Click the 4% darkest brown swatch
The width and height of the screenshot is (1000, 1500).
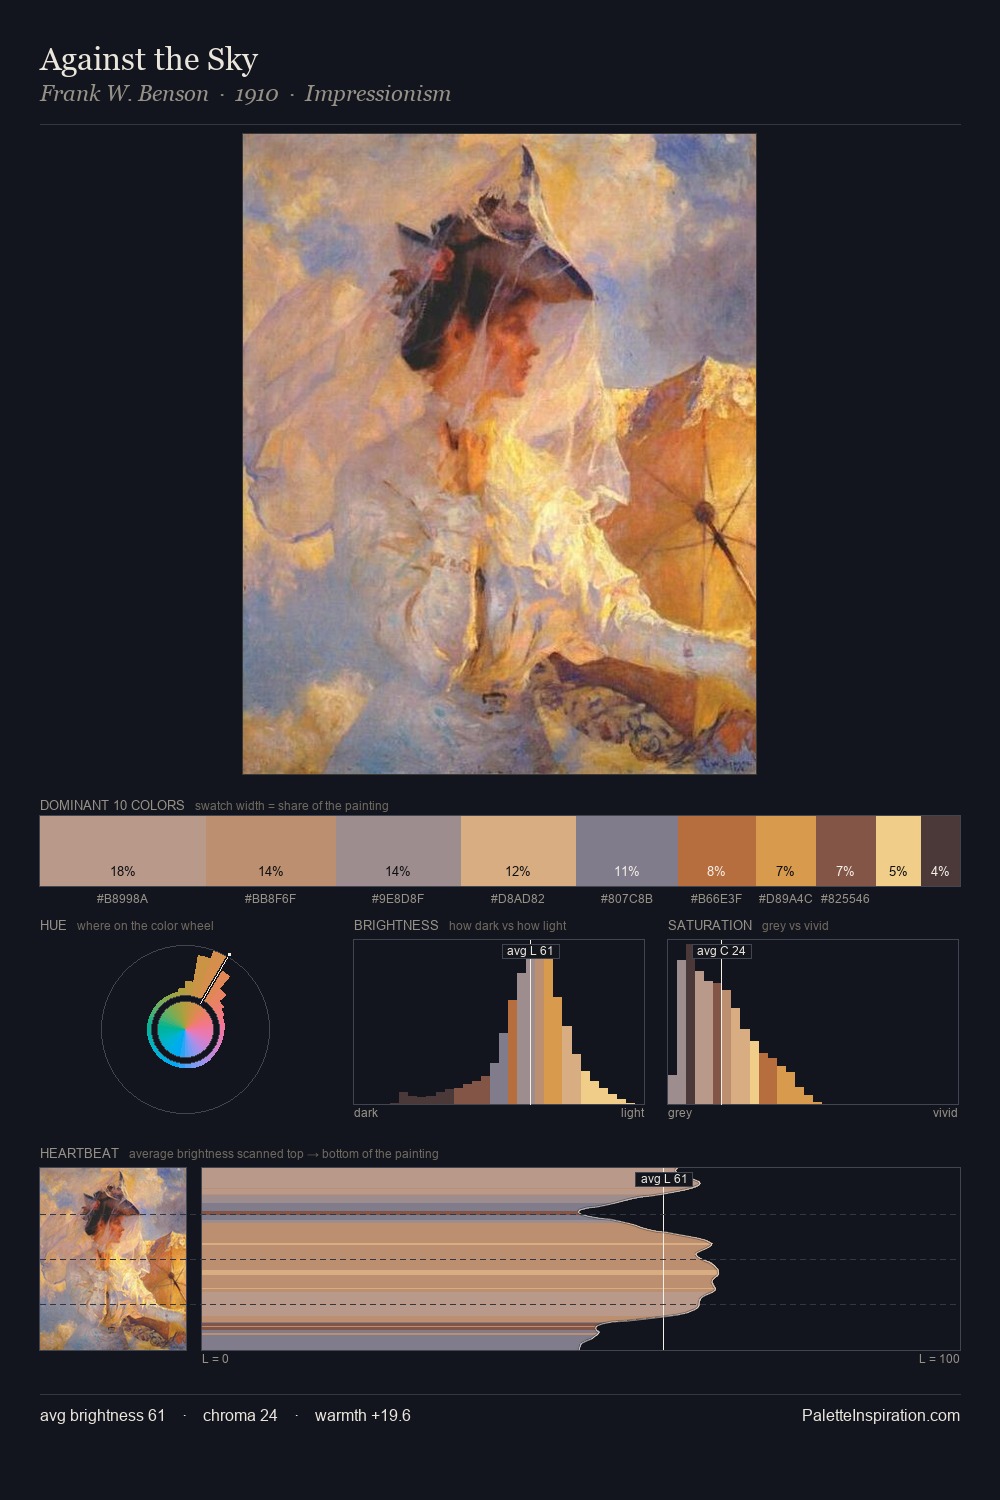coord(940,851)
